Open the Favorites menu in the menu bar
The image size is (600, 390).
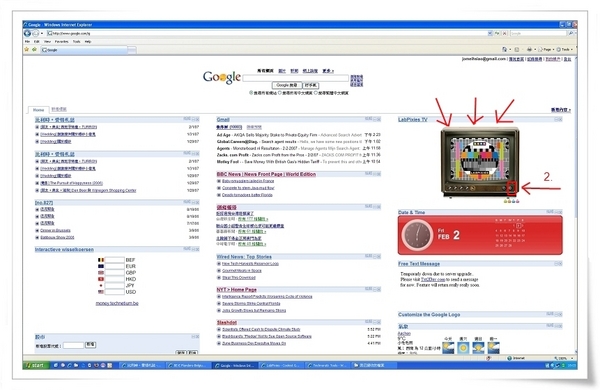[61, 41]
